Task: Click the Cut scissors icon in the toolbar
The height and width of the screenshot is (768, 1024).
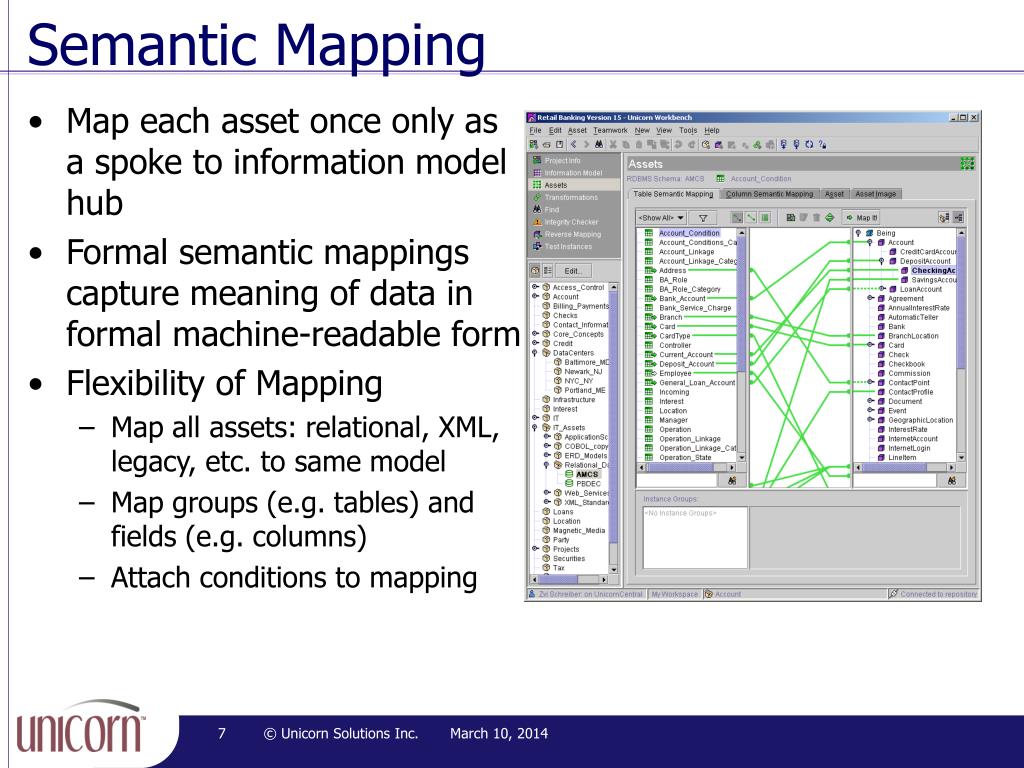Action: point(613,144)
